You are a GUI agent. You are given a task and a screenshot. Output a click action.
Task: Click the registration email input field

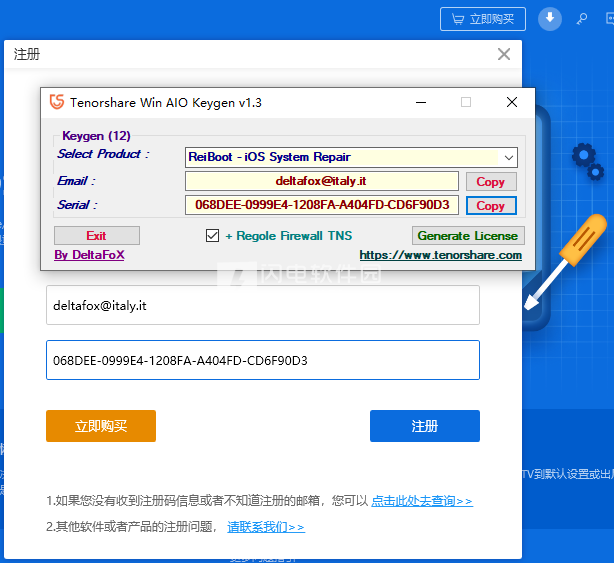[263, 305]
